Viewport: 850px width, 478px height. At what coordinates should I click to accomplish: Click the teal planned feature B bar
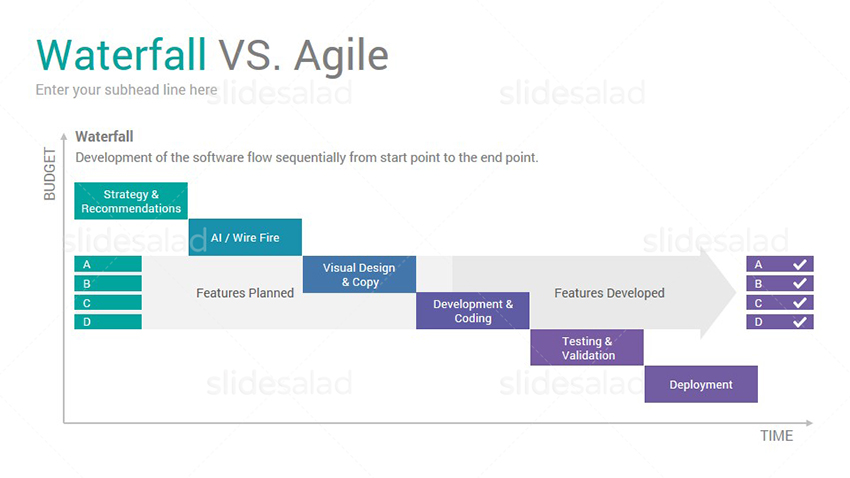tap(108, 283)
